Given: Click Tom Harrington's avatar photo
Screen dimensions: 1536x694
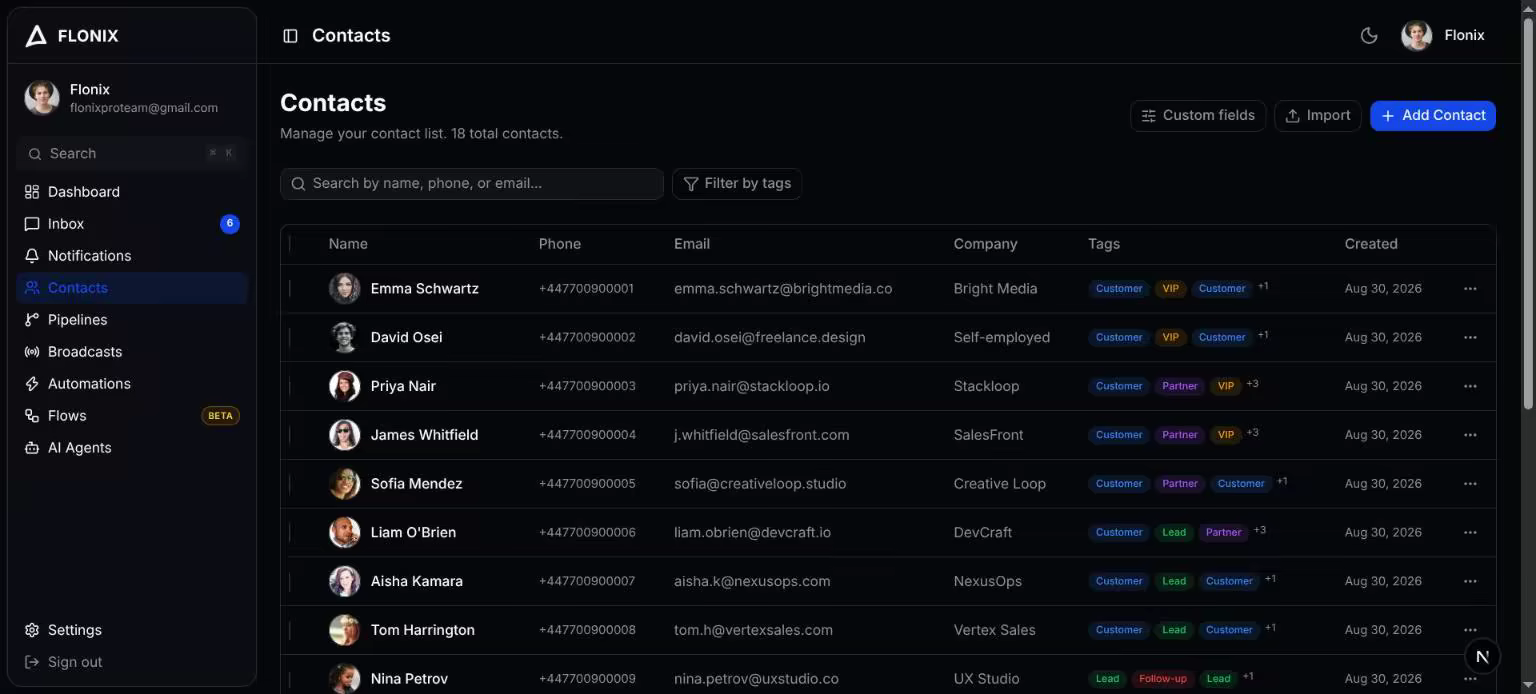Looking at the screenshot, I should click(345, 630).
